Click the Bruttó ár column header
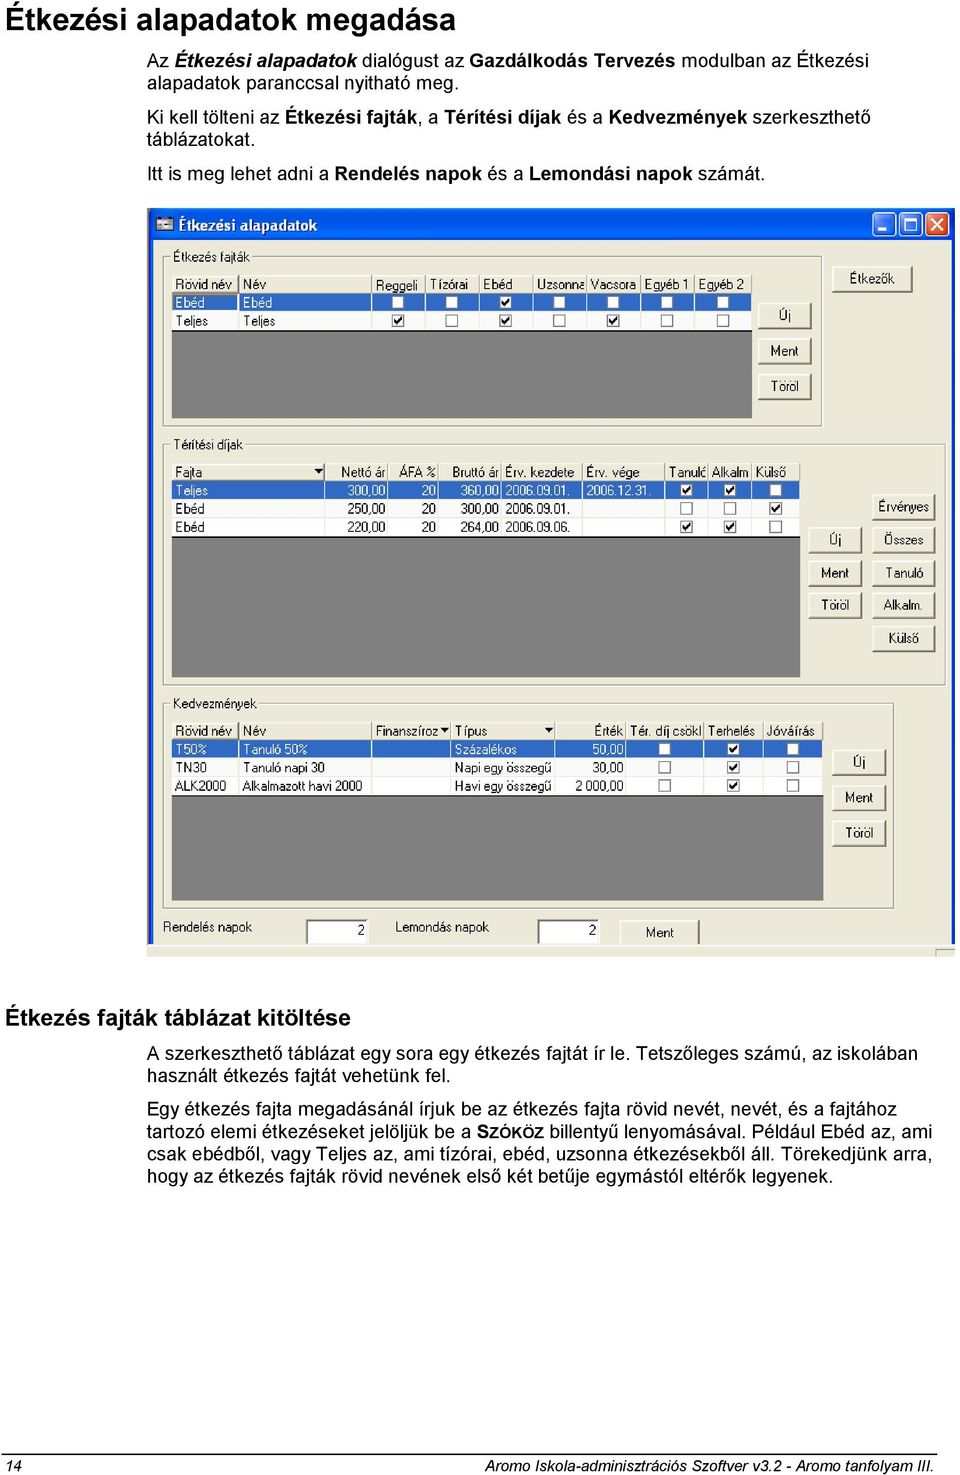Image resolution: width=960 pixels, height=1475 pixels. 471,471
